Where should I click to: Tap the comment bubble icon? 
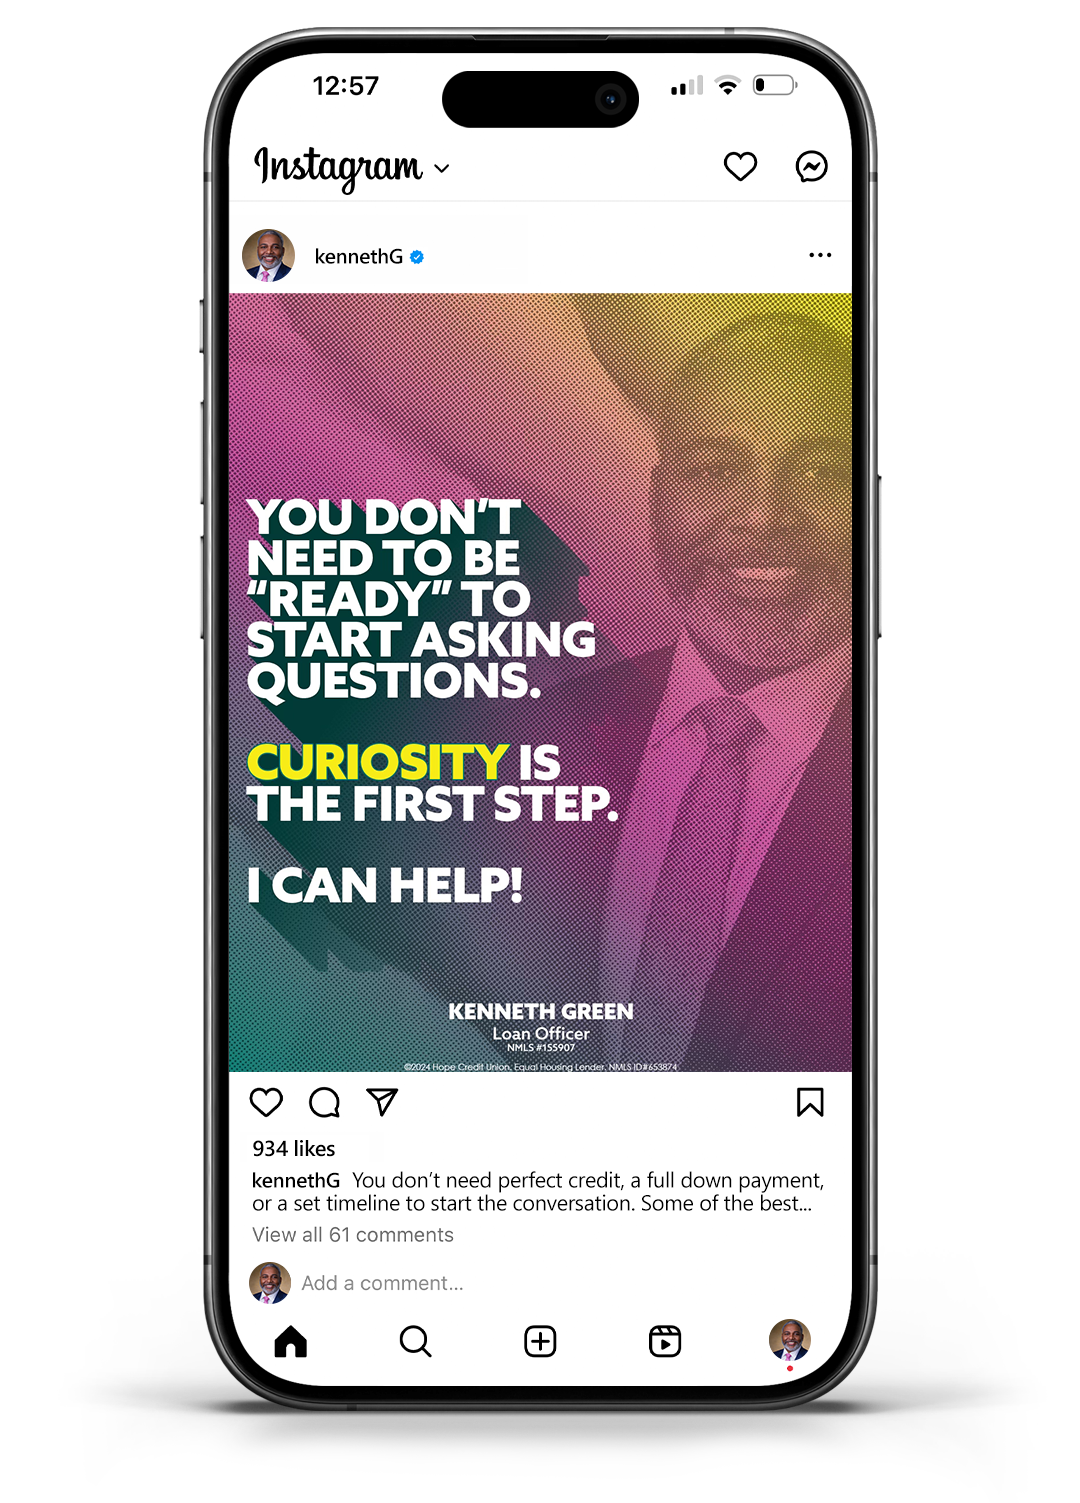coord(324,1102)
